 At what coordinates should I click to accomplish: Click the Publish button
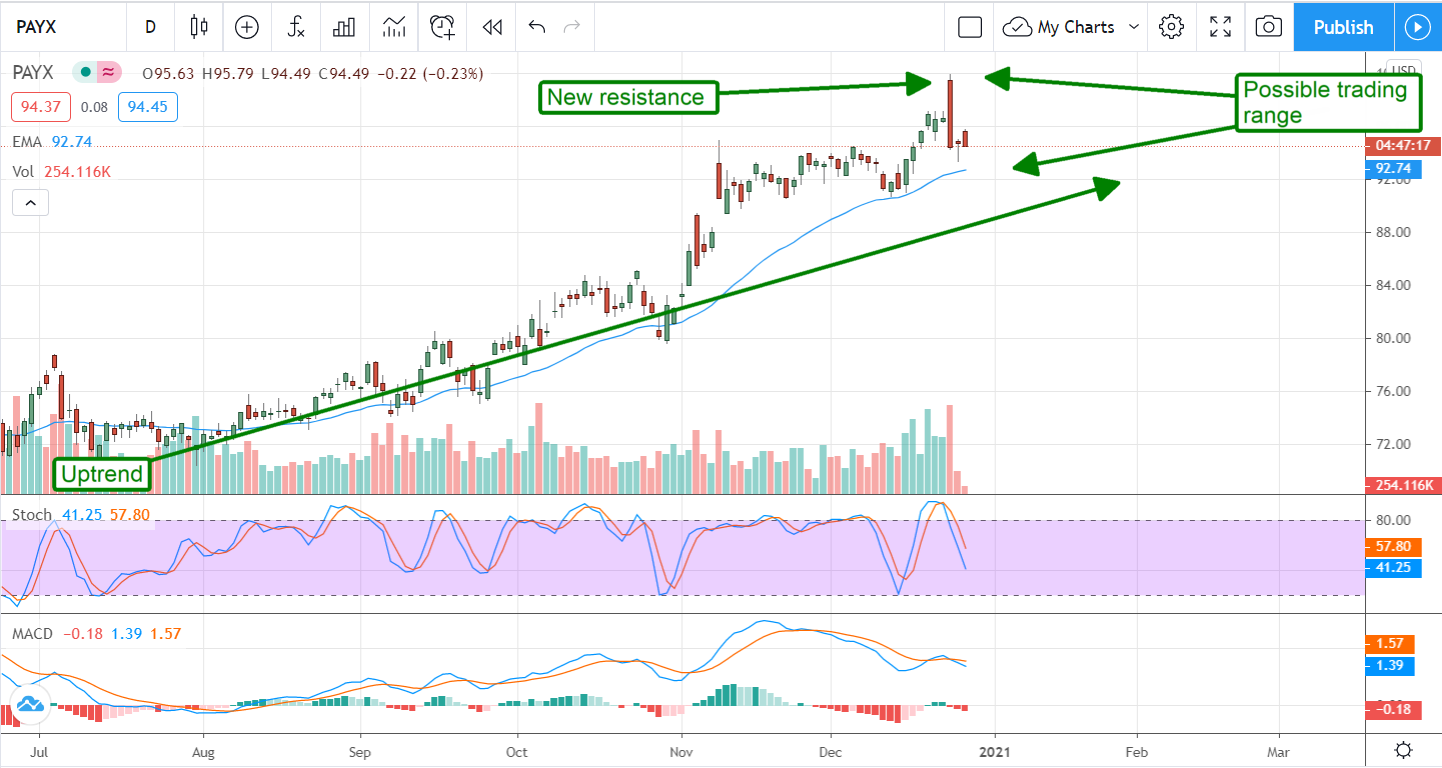coord(1343,27)
